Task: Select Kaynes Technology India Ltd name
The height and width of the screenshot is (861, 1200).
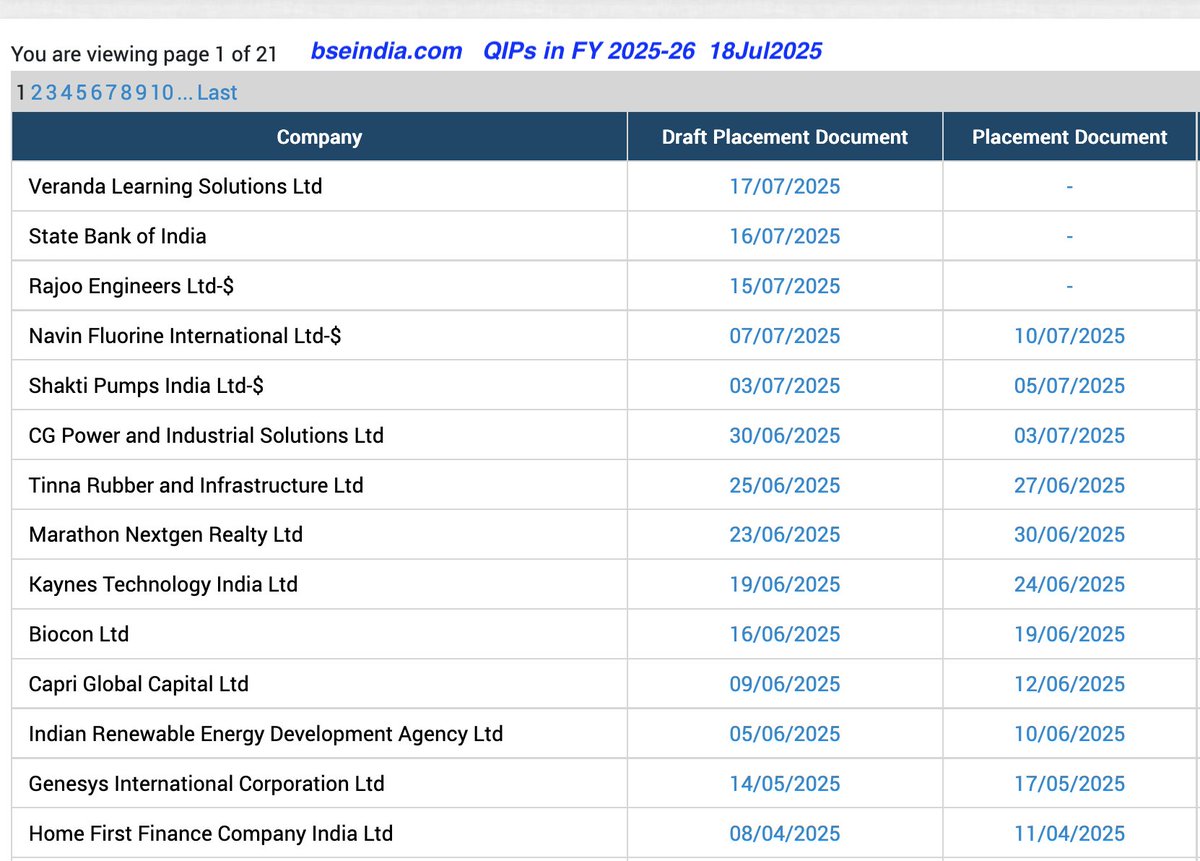Action: click(163, 585)
